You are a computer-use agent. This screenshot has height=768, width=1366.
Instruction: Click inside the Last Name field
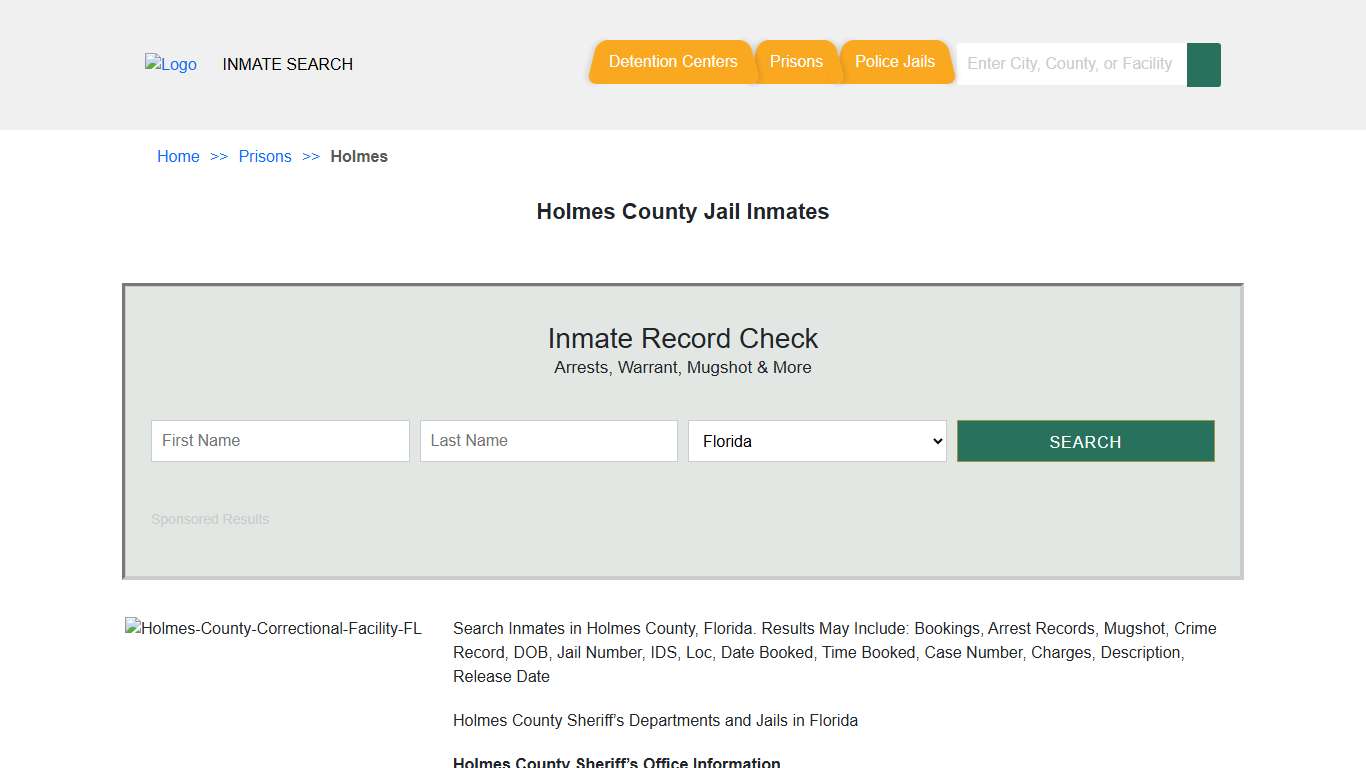pos(548,441)
